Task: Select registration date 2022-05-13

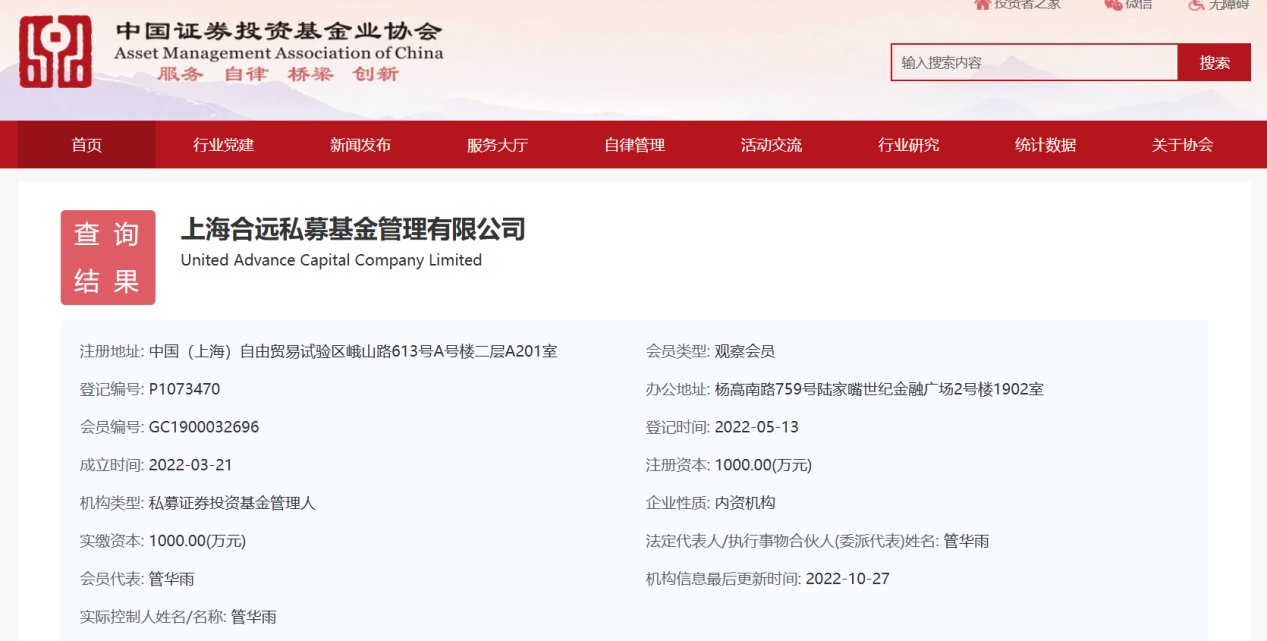Action: [757, 427]
